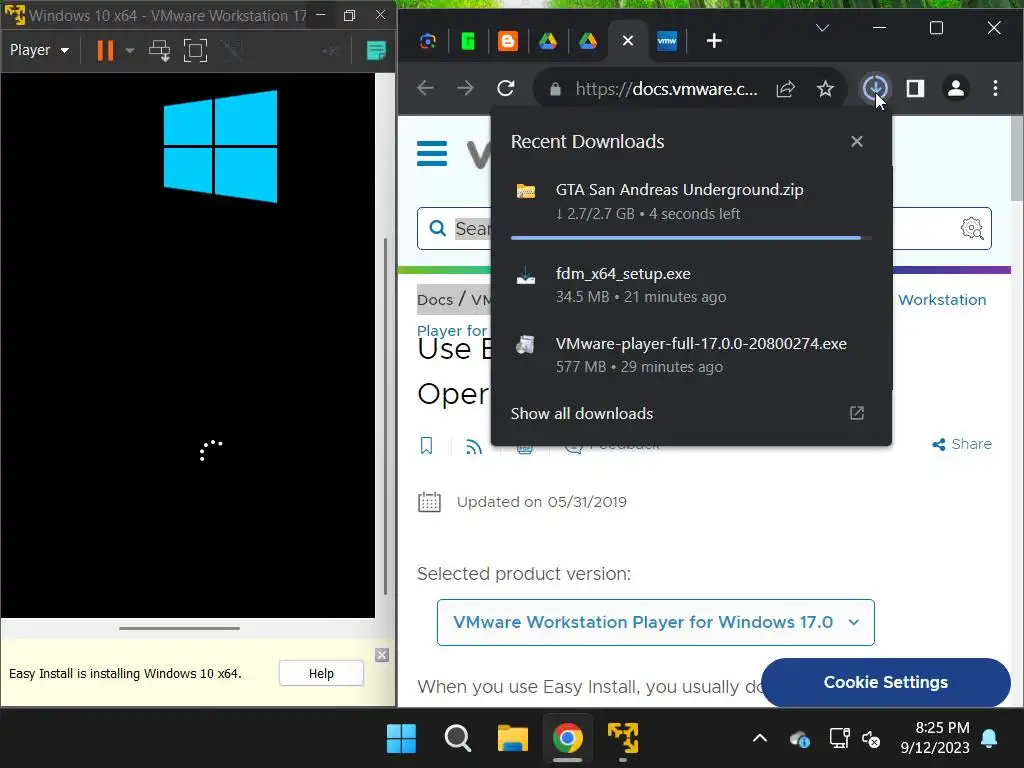Click the docs.vmware.com address bar
1024x768 pixels.
tap(666, 89)
